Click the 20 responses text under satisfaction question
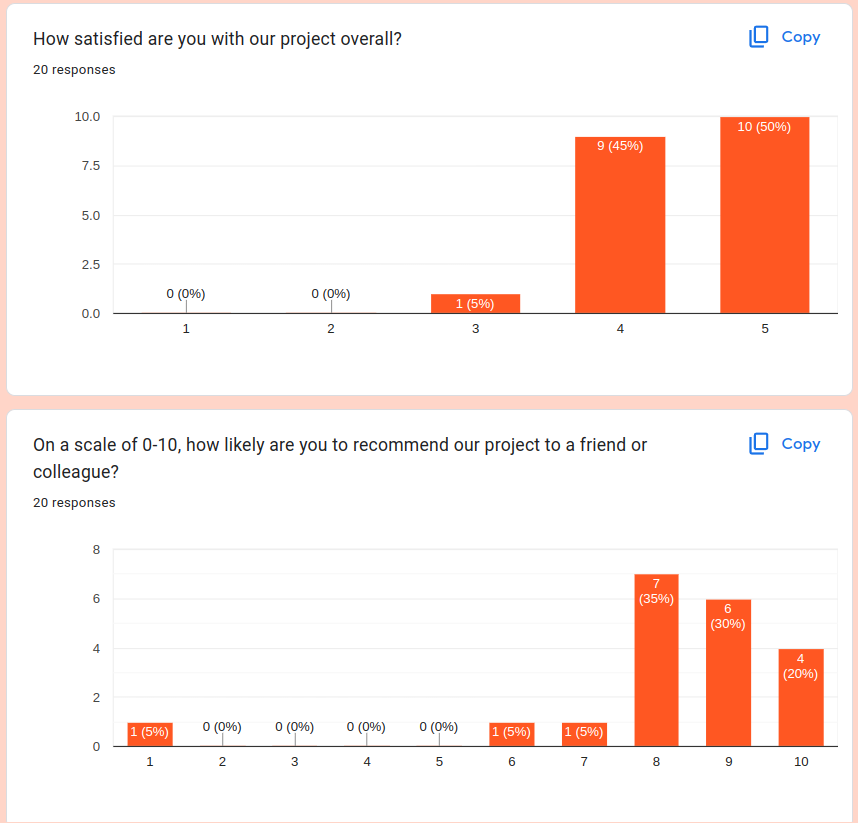The width and height of the screenshot is (858, 823). (x=74, y=70)
